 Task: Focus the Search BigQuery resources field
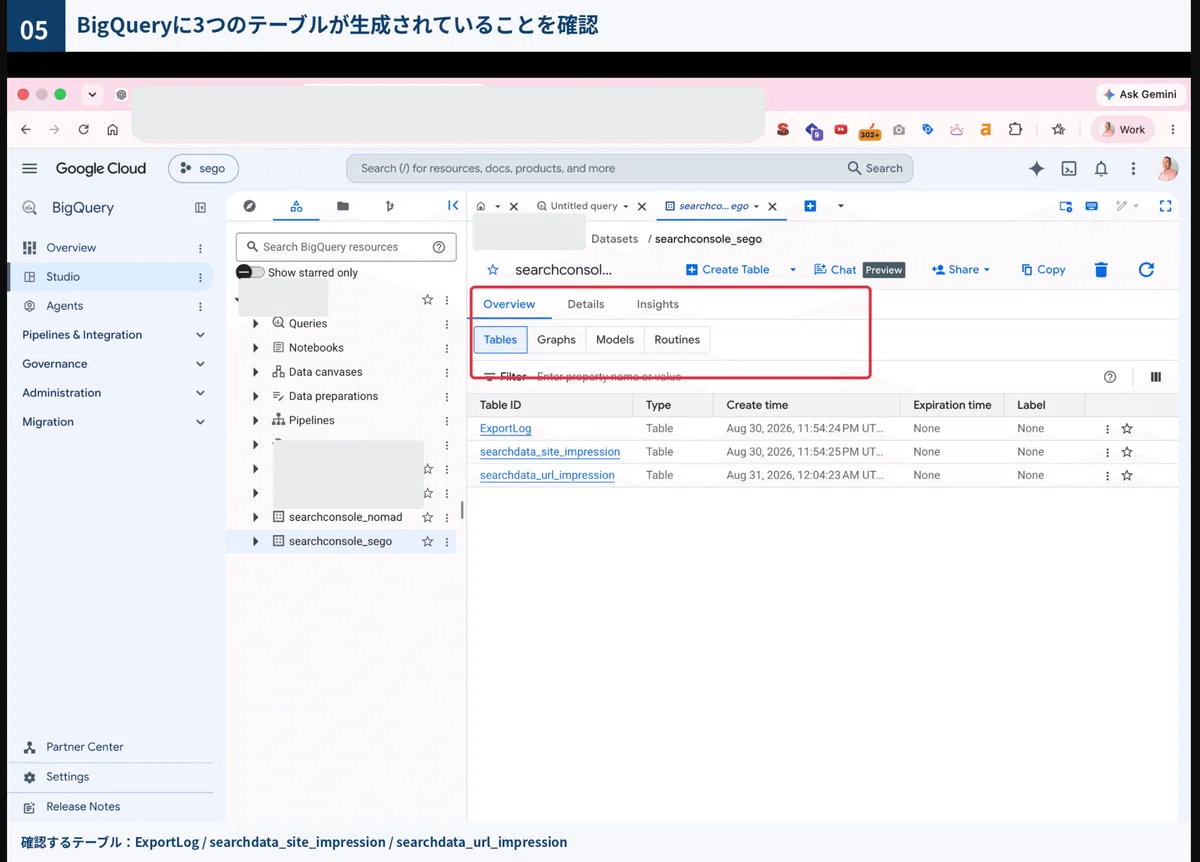click(x=346, y=247)
